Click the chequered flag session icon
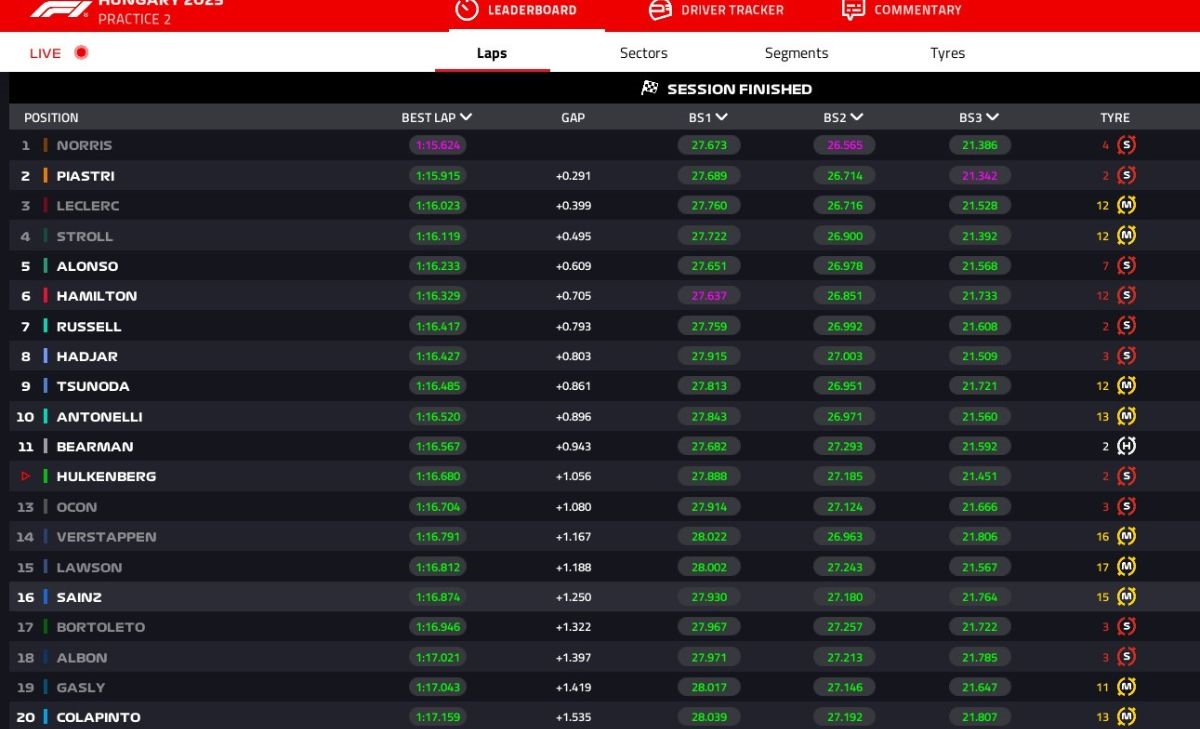The height and width of the screenshot is (729, 1200). coord(650,89)
